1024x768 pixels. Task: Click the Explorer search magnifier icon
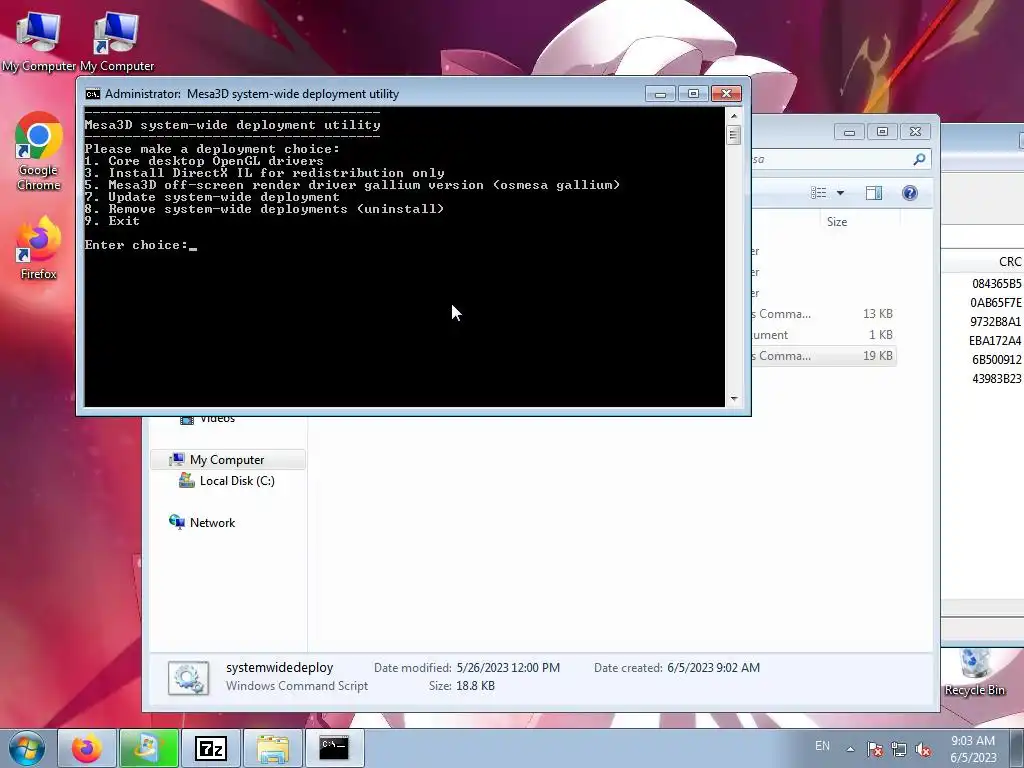[x=920, y=159]
